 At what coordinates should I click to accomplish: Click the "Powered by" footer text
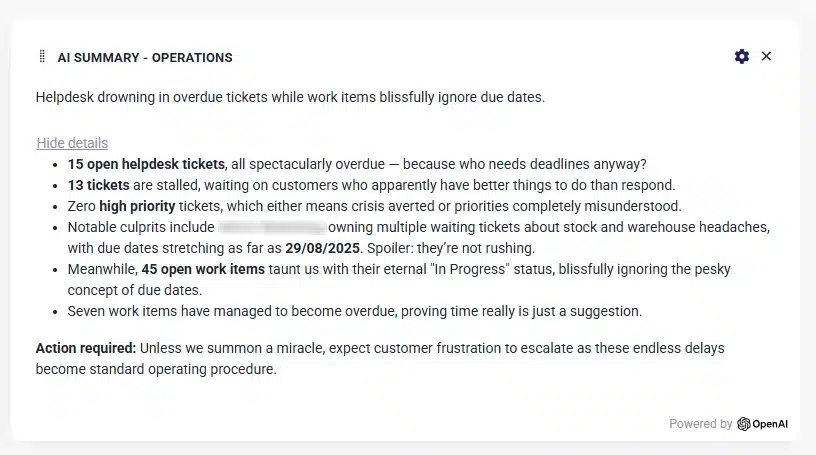coord(700,424)
